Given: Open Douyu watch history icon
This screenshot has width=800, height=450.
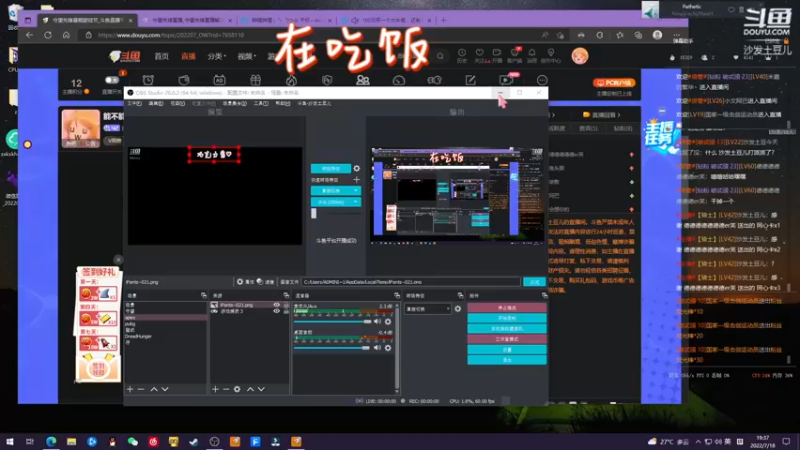Looking at the screenshot, I should point(462,55).
